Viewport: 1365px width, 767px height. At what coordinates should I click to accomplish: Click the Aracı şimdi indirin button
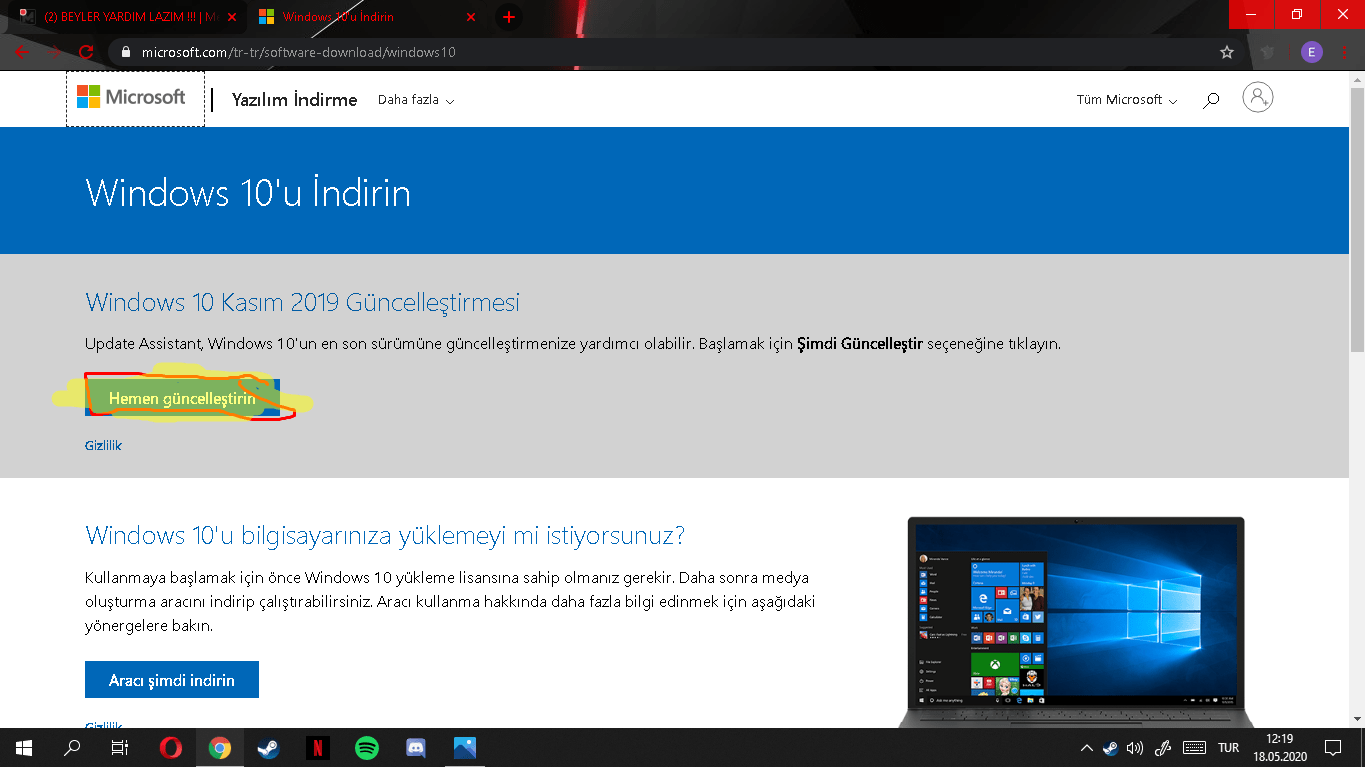click(172, 680)
